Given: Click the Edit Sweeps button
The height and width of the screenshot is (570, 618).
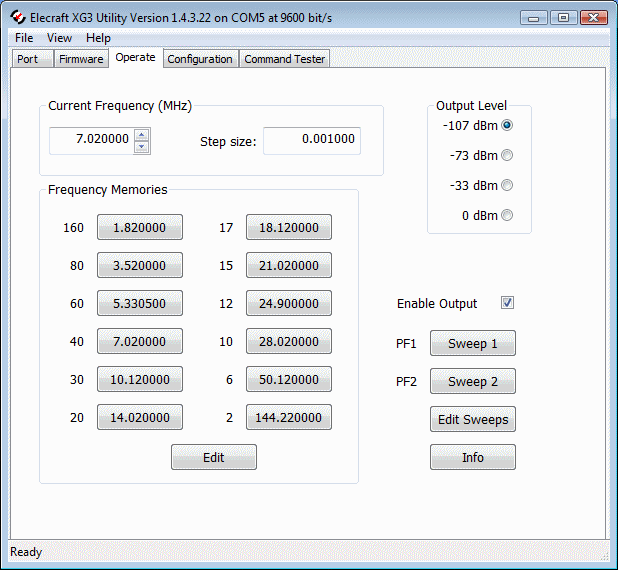Looking at the screenshot, I should [473, 419].
